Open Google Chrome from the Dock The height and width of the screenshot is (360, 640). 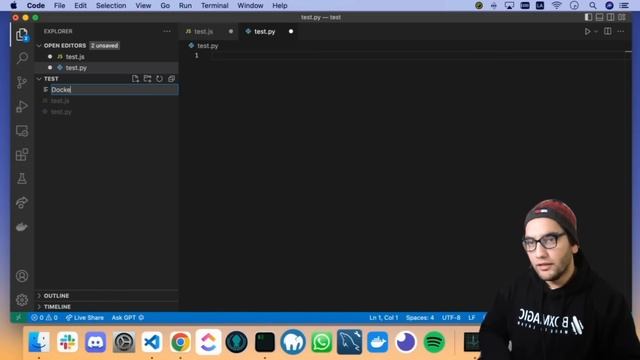point(180,342)
